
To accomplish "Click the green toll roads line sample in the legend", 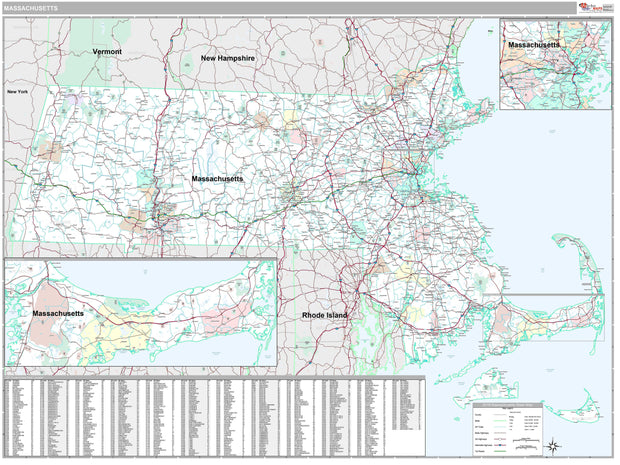I will pyautogui.click(x=500, y=451).
